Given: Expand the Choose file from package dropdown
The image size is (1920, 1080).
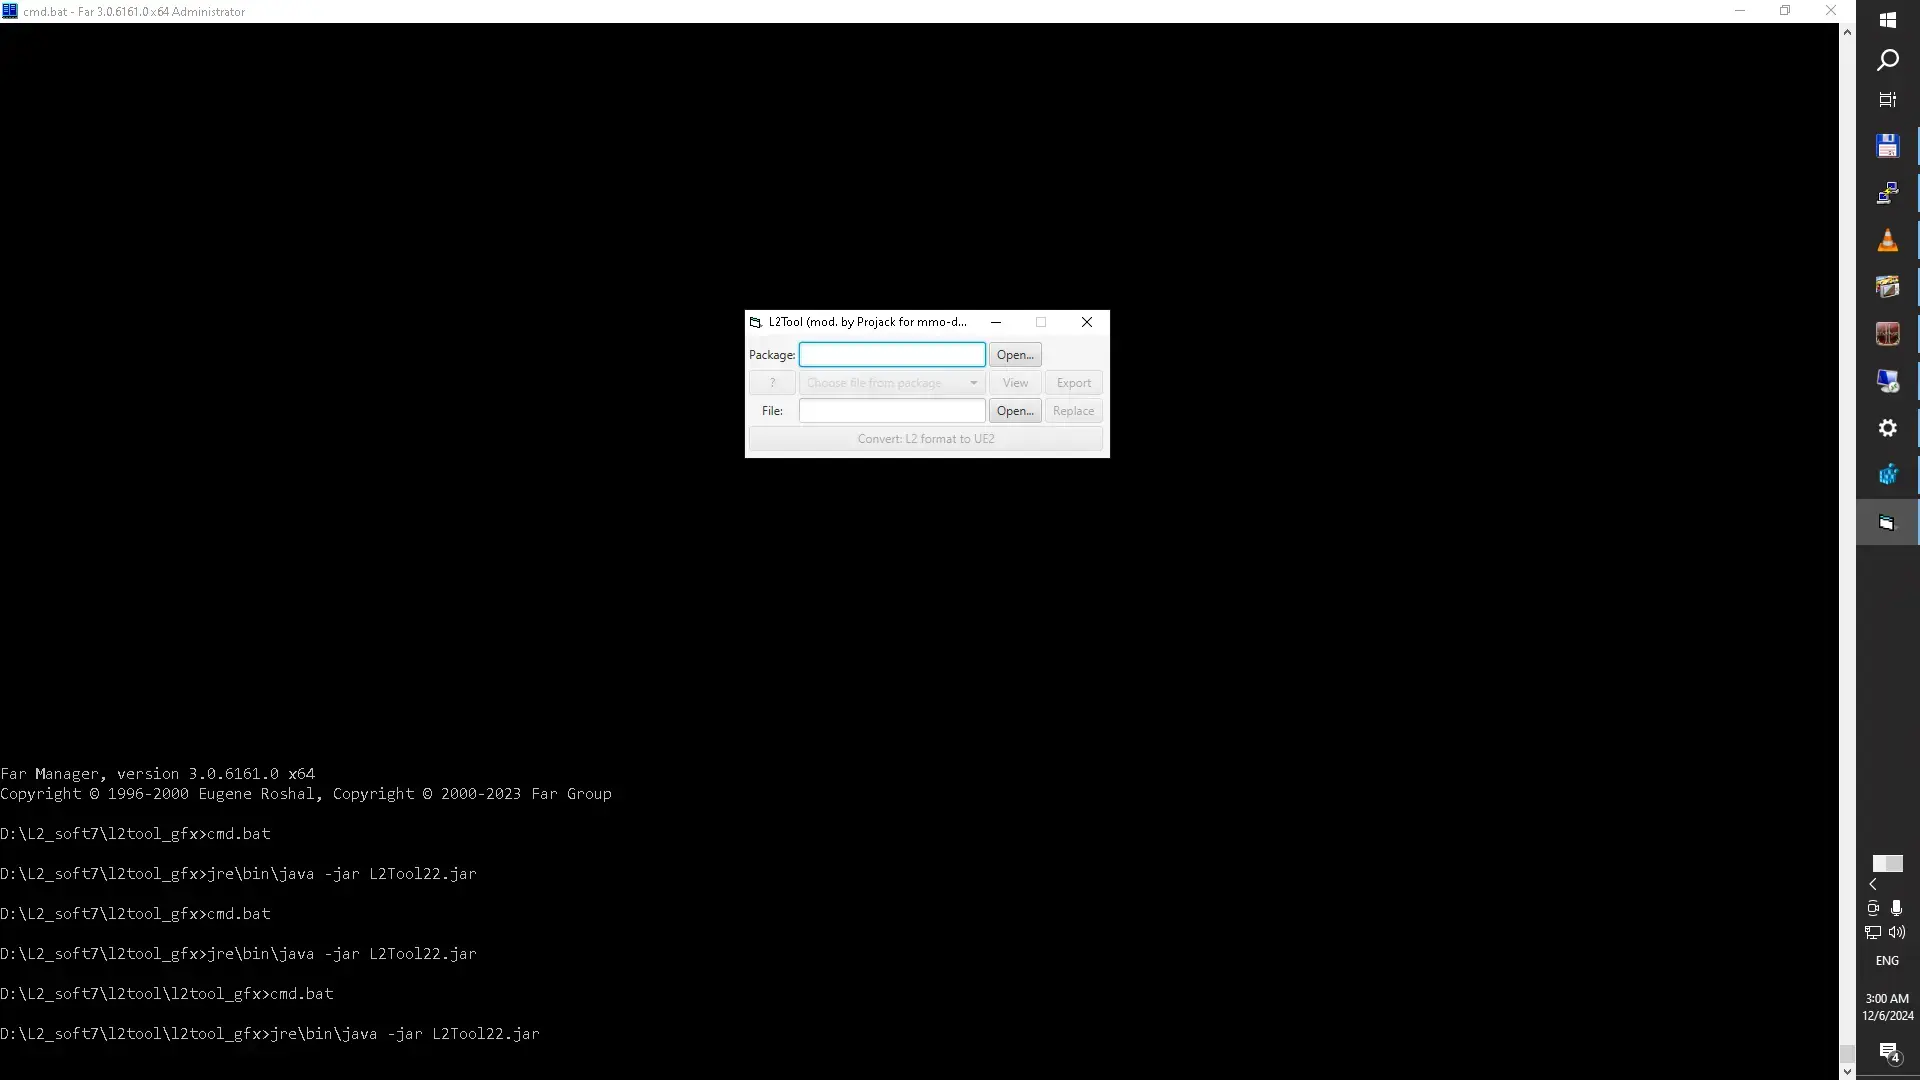Looking at the screenshot, I should pyautogui.click(x=892, y=383).
